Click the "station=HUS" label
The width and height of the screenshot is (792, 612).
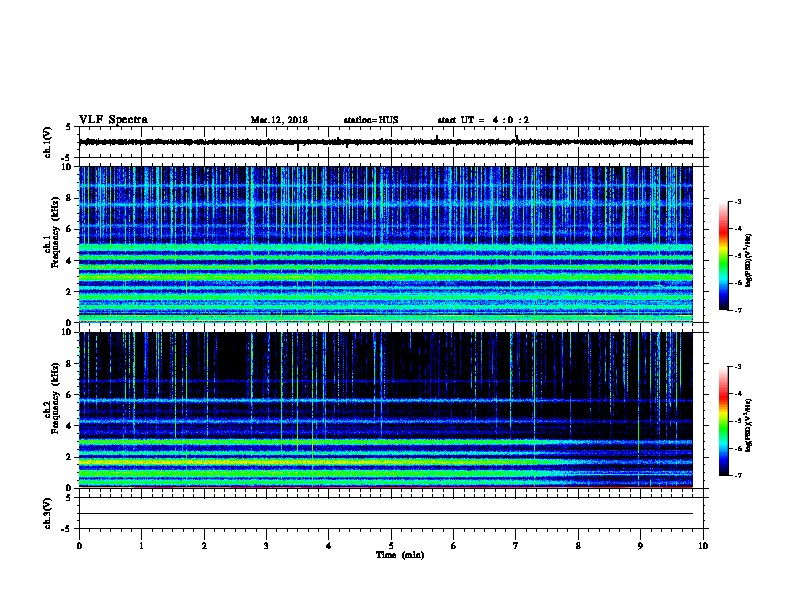coord(371,120)
